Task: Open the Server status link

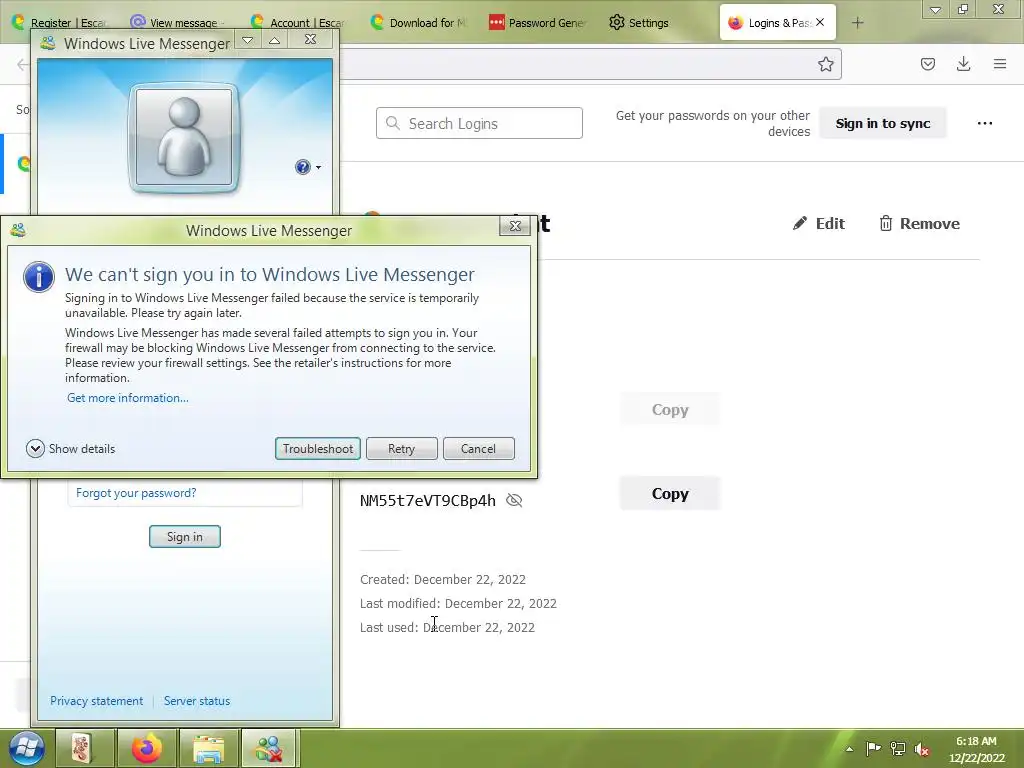Action: tap(197, 701)
